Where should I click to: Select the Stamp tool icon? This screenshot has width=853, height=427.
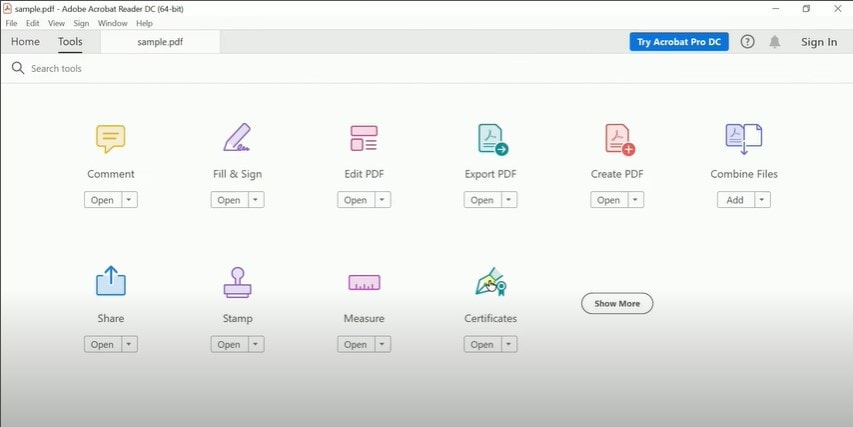(x=237, y=282)
